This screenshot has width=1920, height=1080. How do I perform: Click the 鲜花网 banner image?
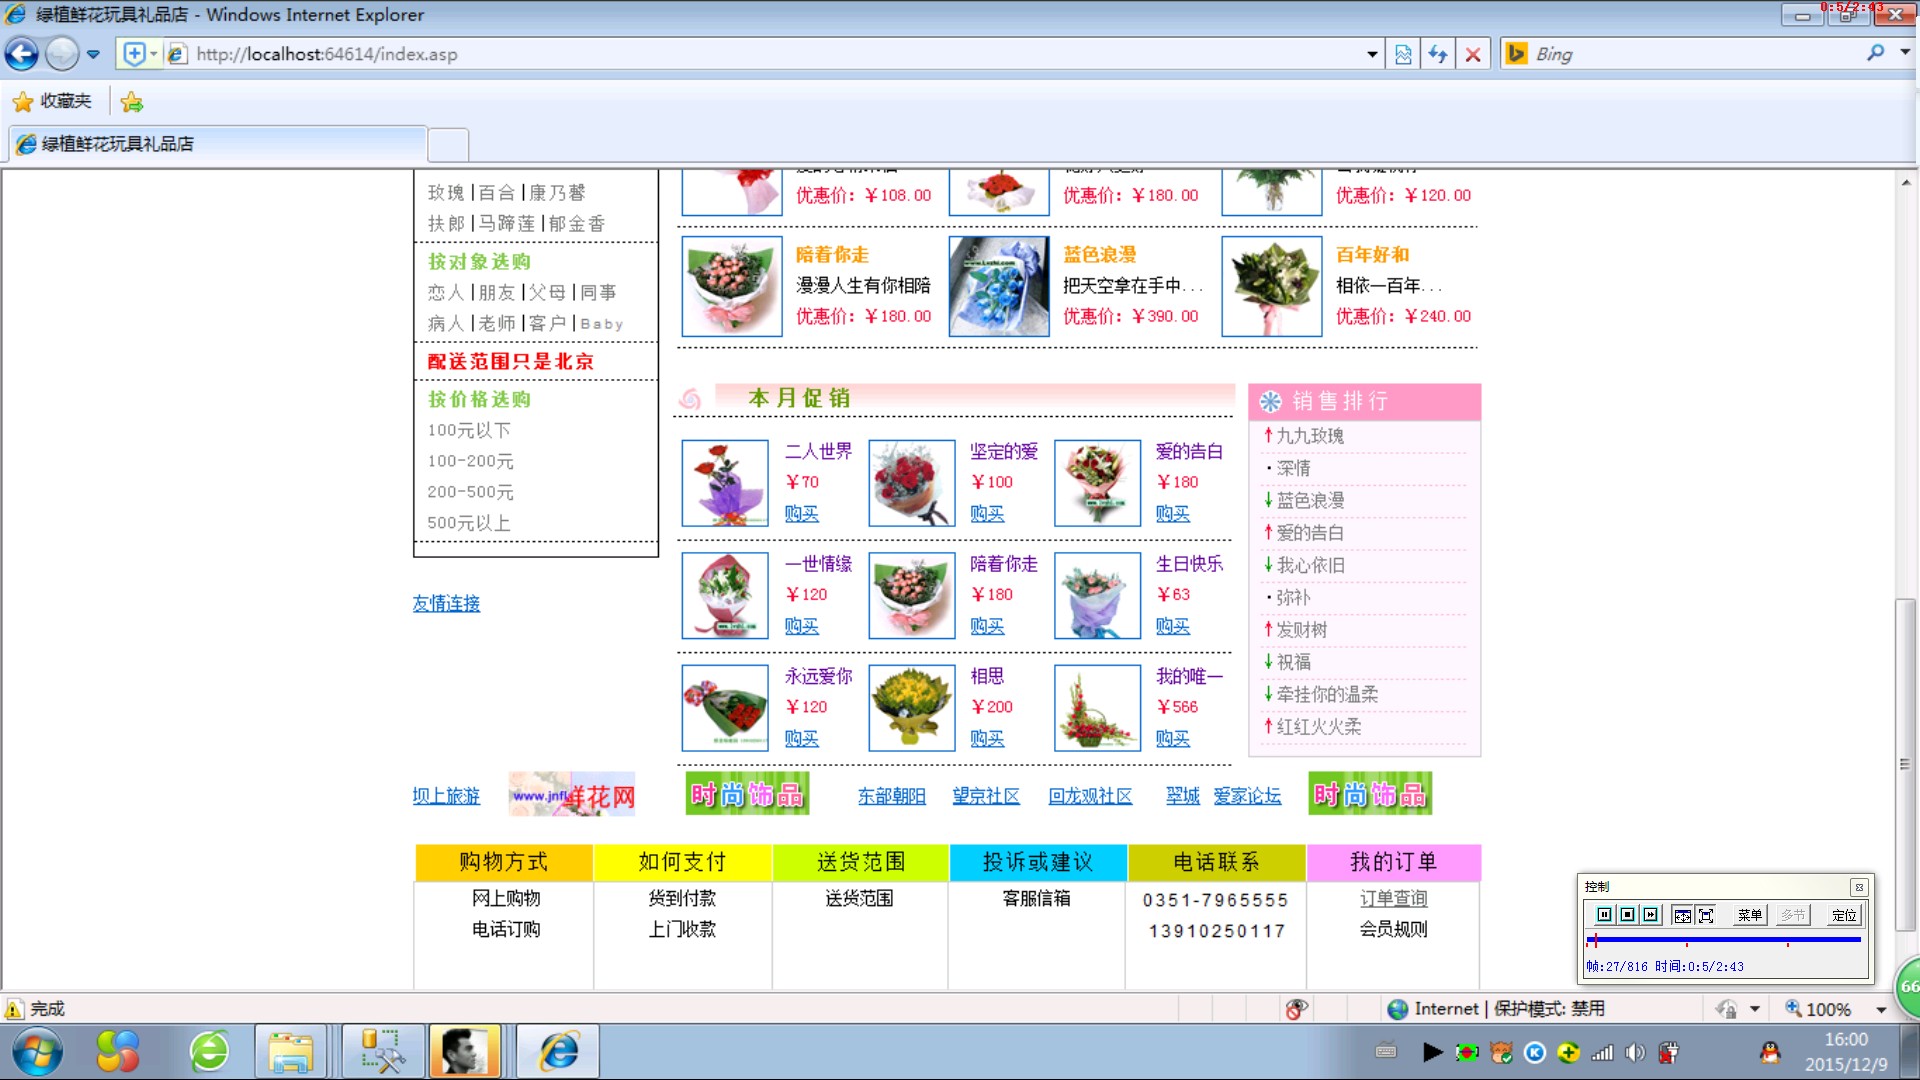point(571,795)
